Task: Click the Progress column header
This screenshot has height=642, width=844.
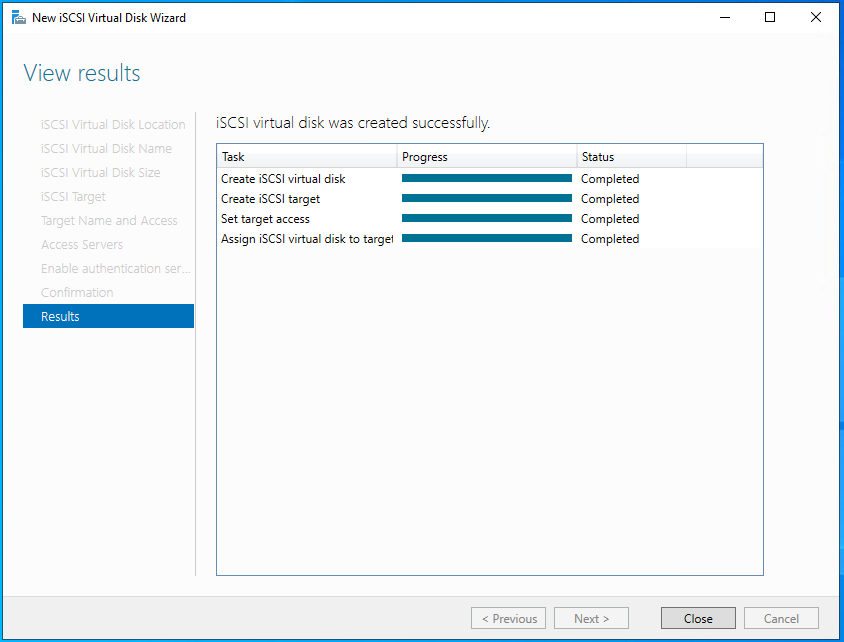Action: click(486, 157)
